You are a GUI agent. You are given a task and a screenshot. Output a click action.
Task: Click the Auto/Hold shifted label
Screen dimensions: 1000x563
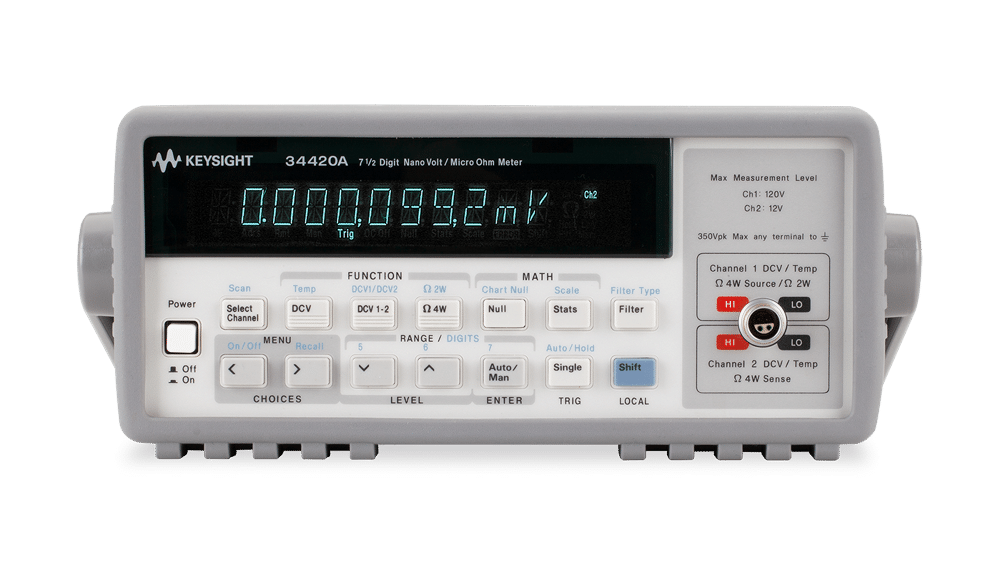tap(570, 348)
